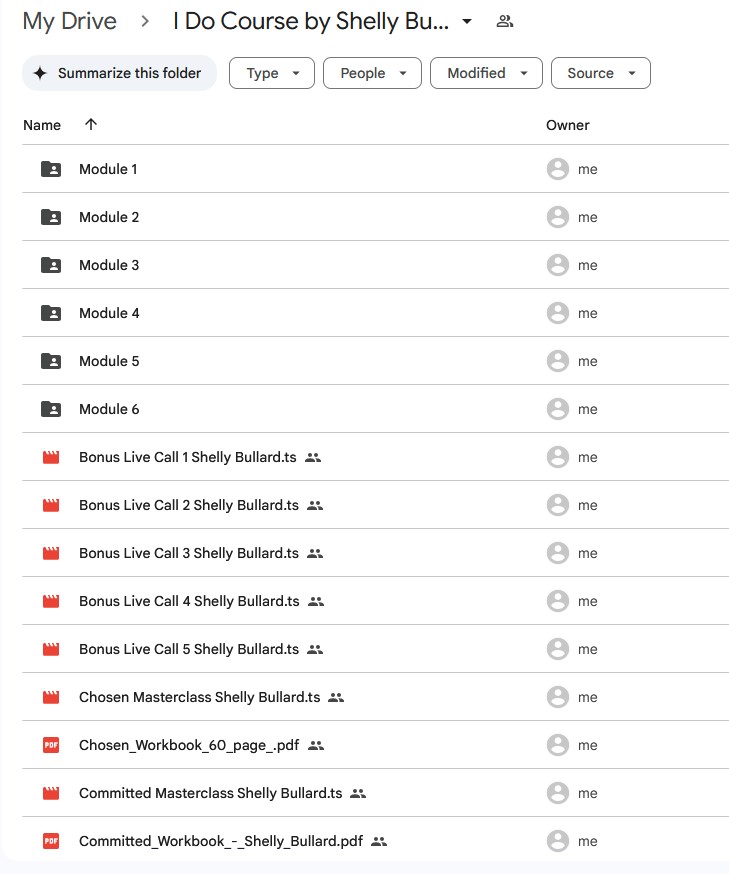Click the shared indicator next to Bonus Live Call 3

point(315,553)
